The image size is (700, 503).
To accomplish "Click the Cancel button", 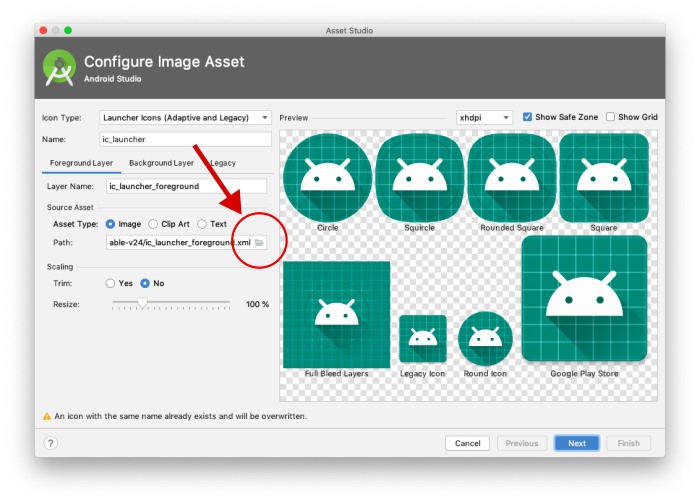I will [x=467, y=443].
